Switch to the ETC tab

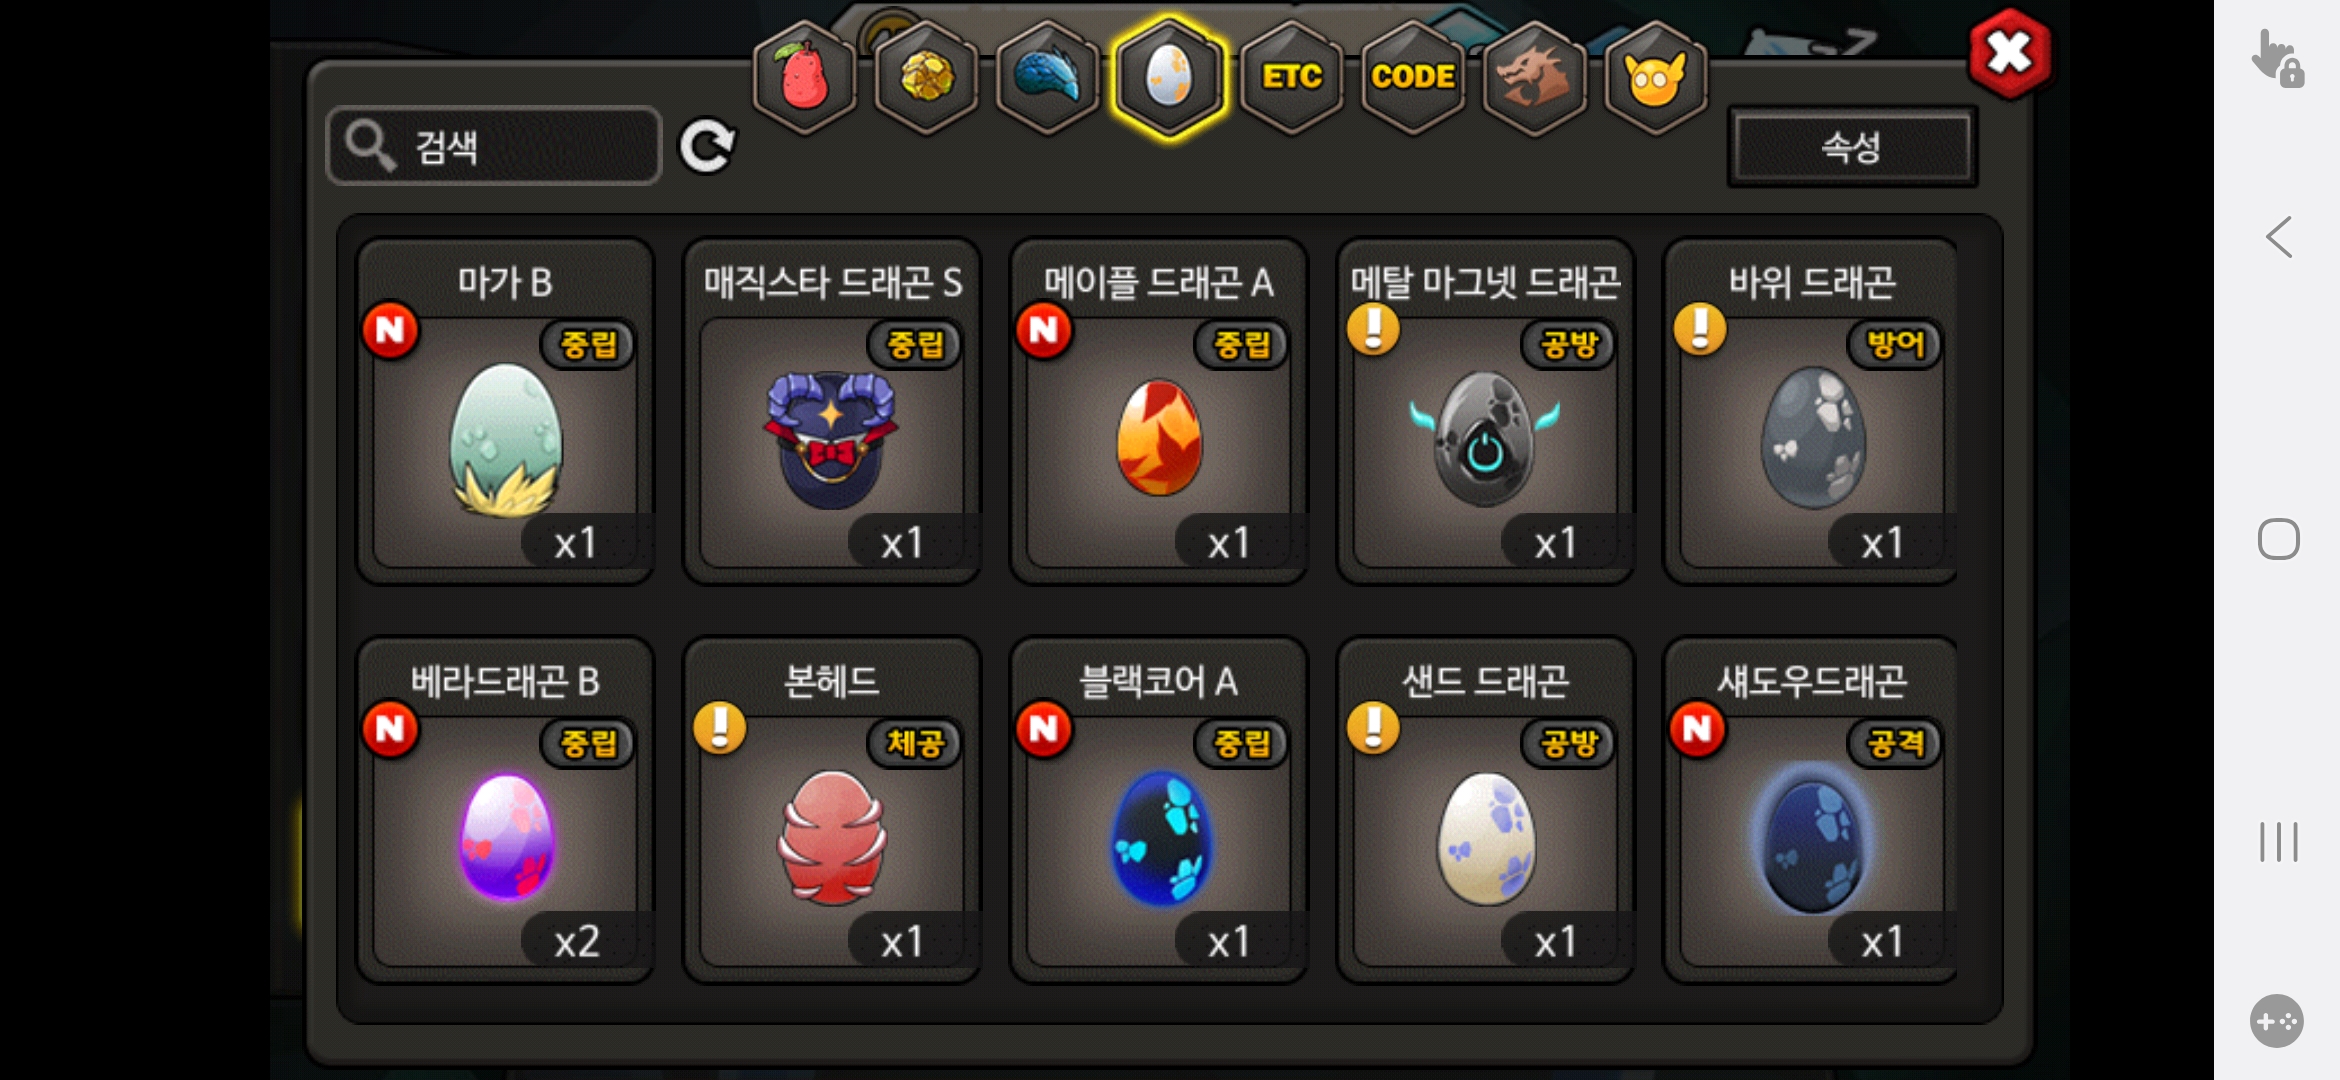(1291, 77)
